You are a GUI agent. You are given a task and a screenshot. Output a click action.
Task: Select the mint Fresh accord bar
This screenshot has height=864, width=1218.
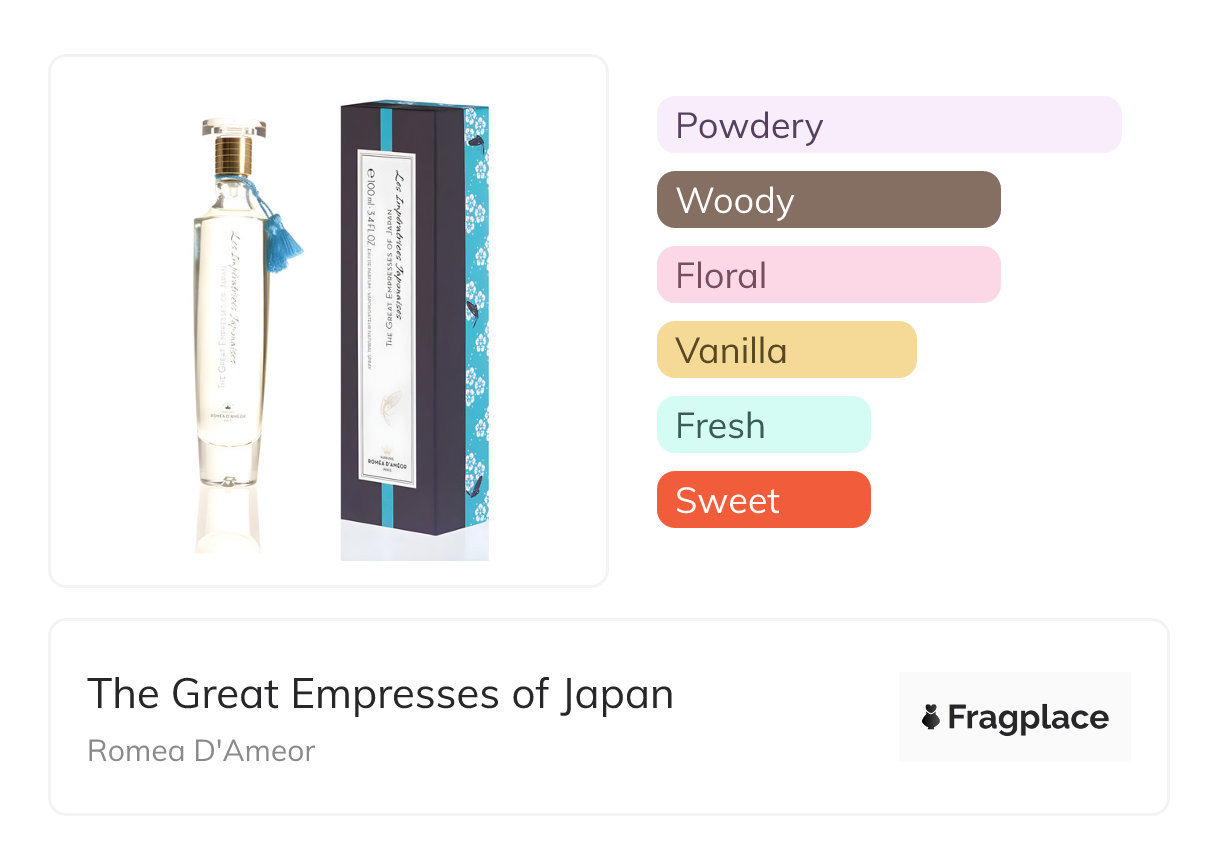click(x=763, y=425)
